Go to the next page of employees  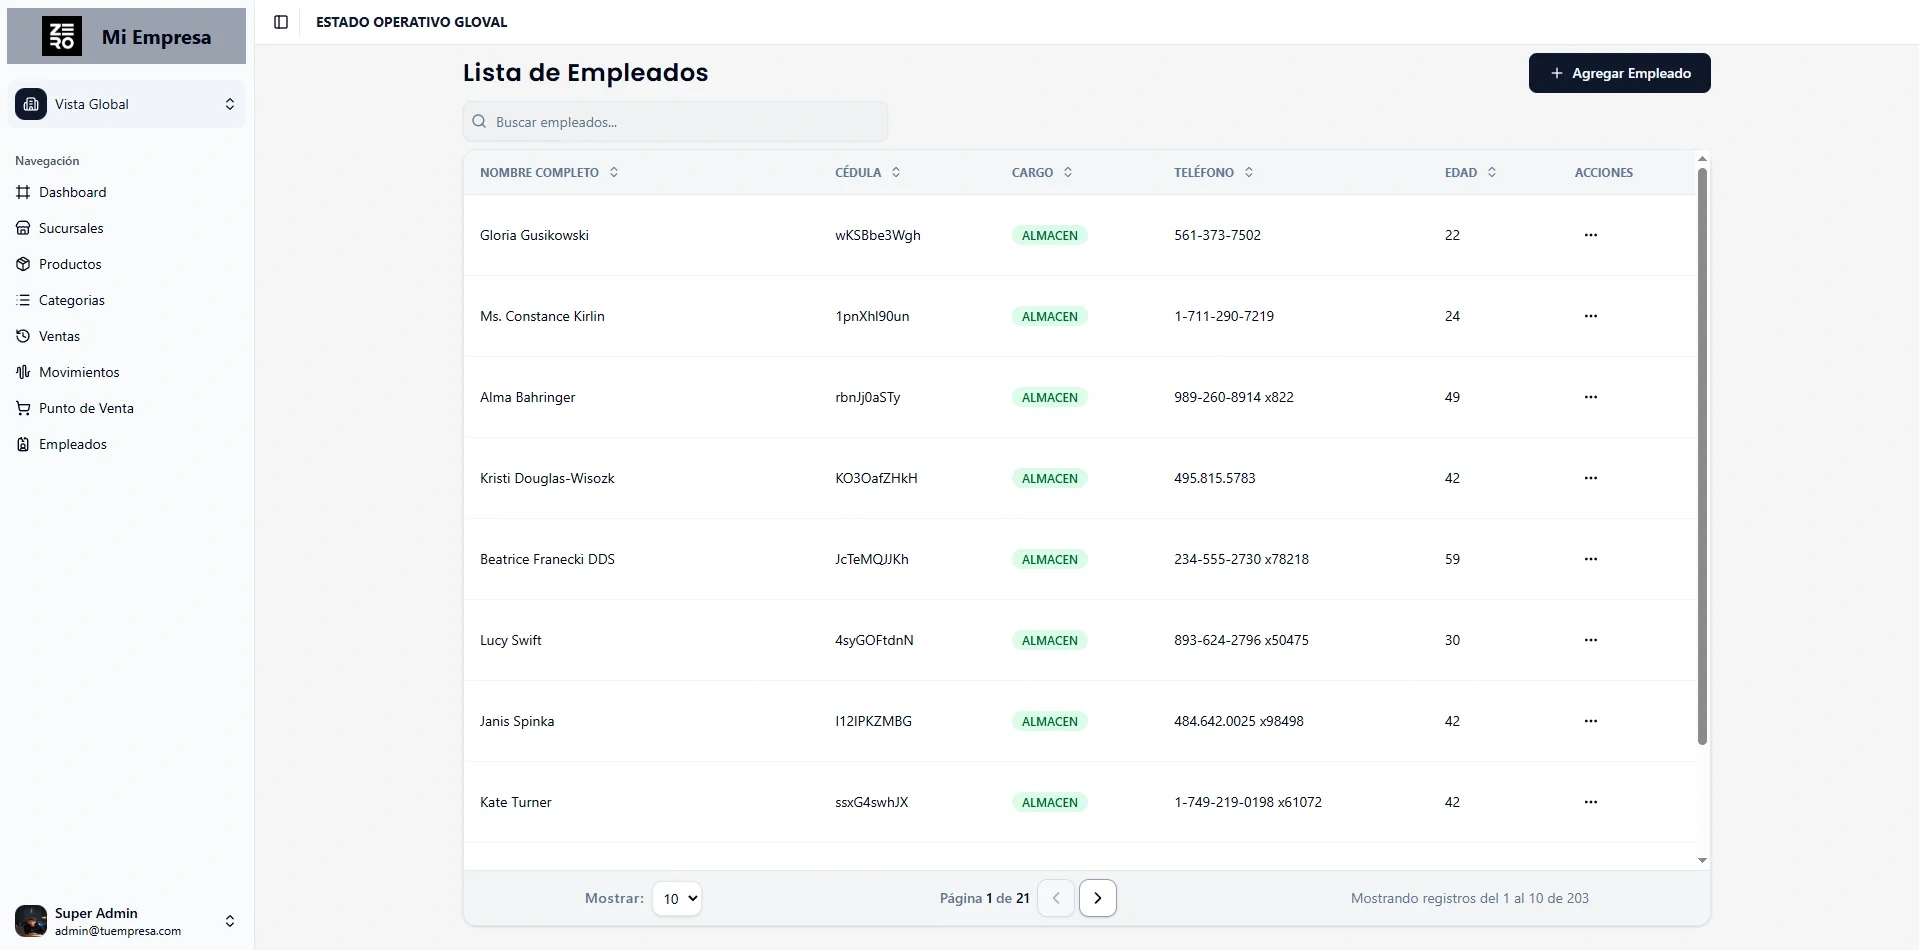point(1097,897)
